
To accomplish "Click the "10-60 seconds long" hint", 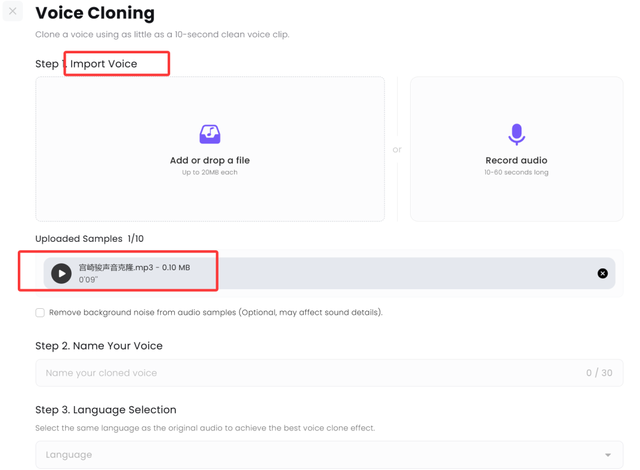I will [516, 173].
